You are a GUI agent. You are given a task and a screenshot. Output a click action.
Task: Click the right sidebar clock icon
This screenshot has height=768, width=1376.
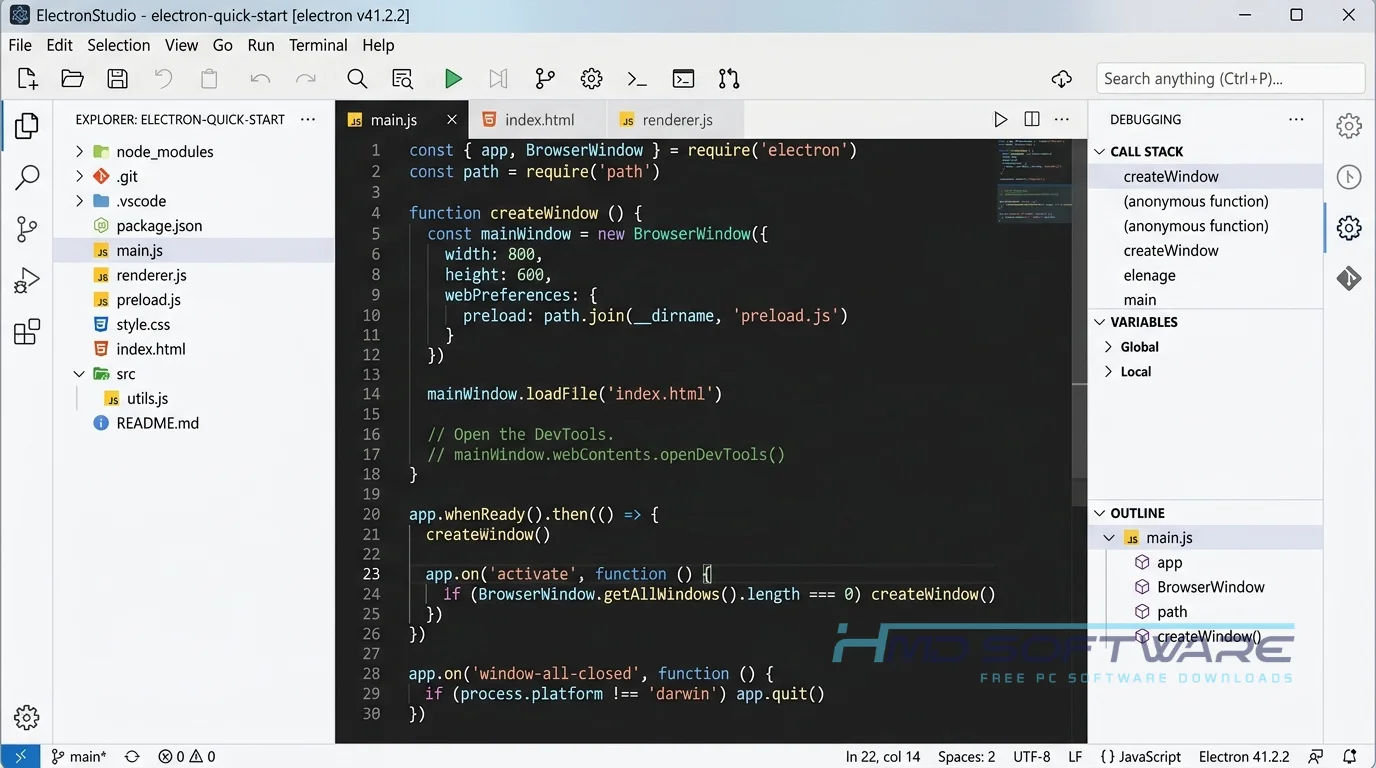[1349, 177]
